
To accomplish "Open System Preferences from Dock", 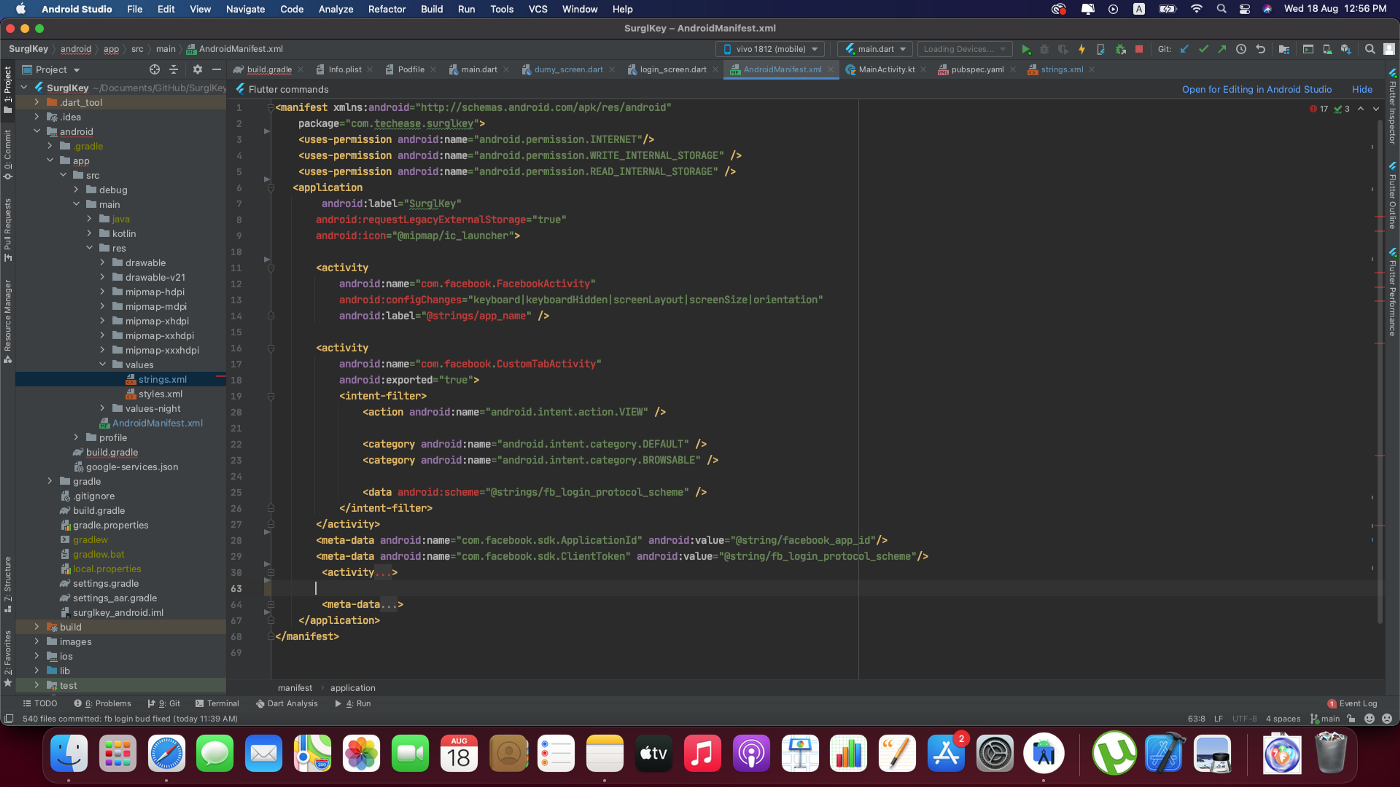I will pyautogui.click(x=995, y=753).
